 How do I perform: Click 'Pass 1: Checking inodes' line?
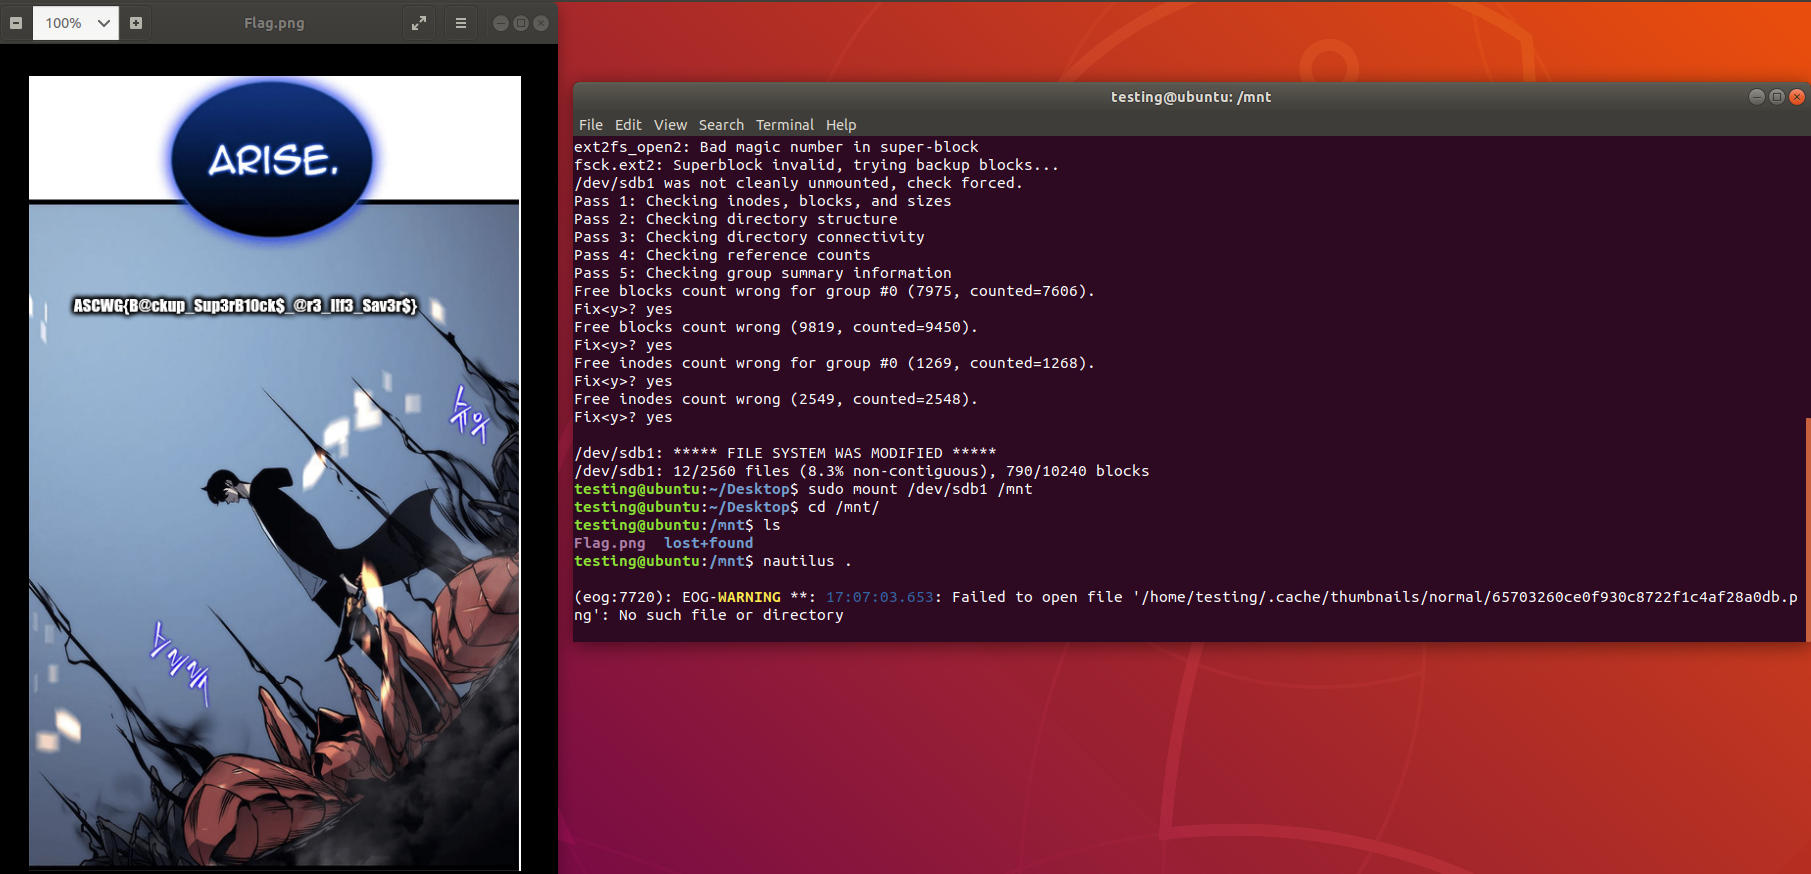763,201
